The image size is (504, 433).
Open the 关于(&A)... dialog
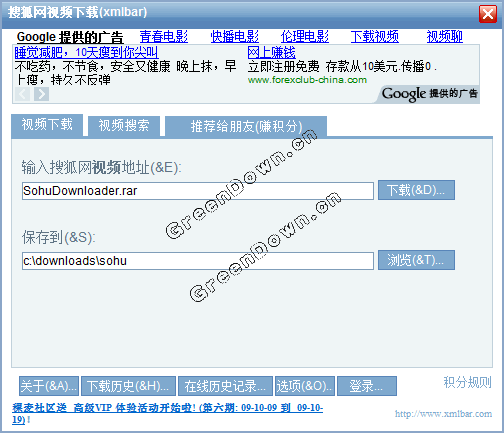[x=49, y=386]
